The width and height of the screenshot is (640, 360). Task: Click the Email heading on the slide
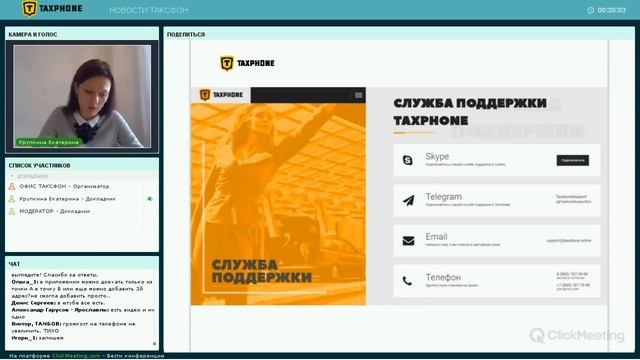[x=436, y=237]
